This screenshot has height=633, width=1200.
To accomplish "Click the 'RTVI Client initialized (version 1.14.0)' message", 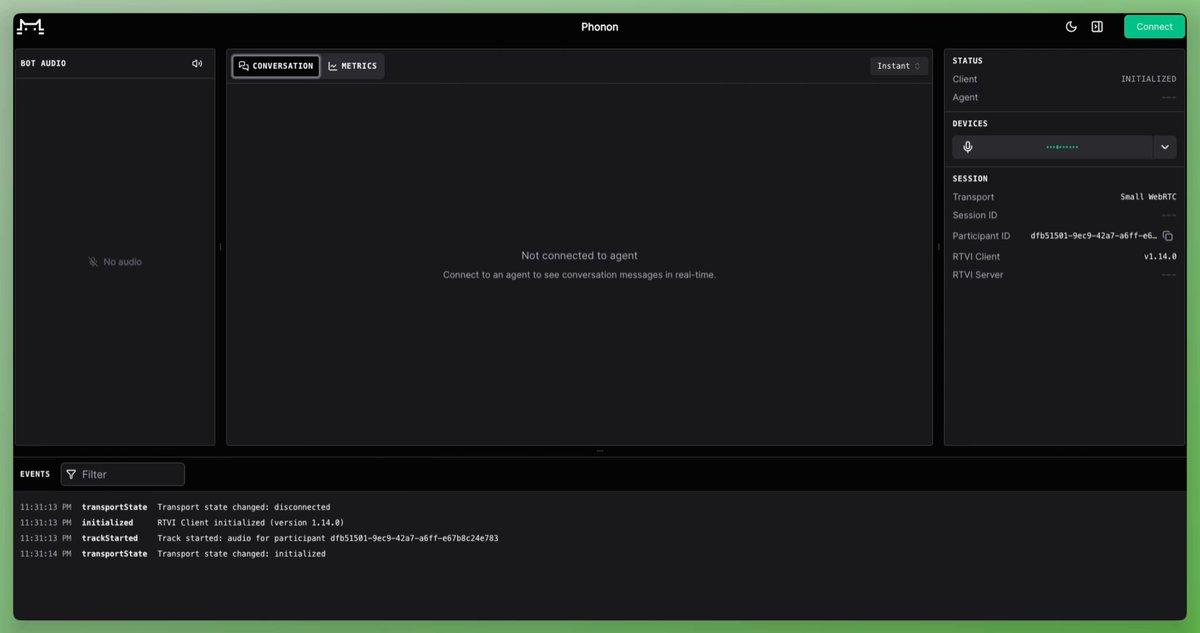I will [x=251, y=523].
